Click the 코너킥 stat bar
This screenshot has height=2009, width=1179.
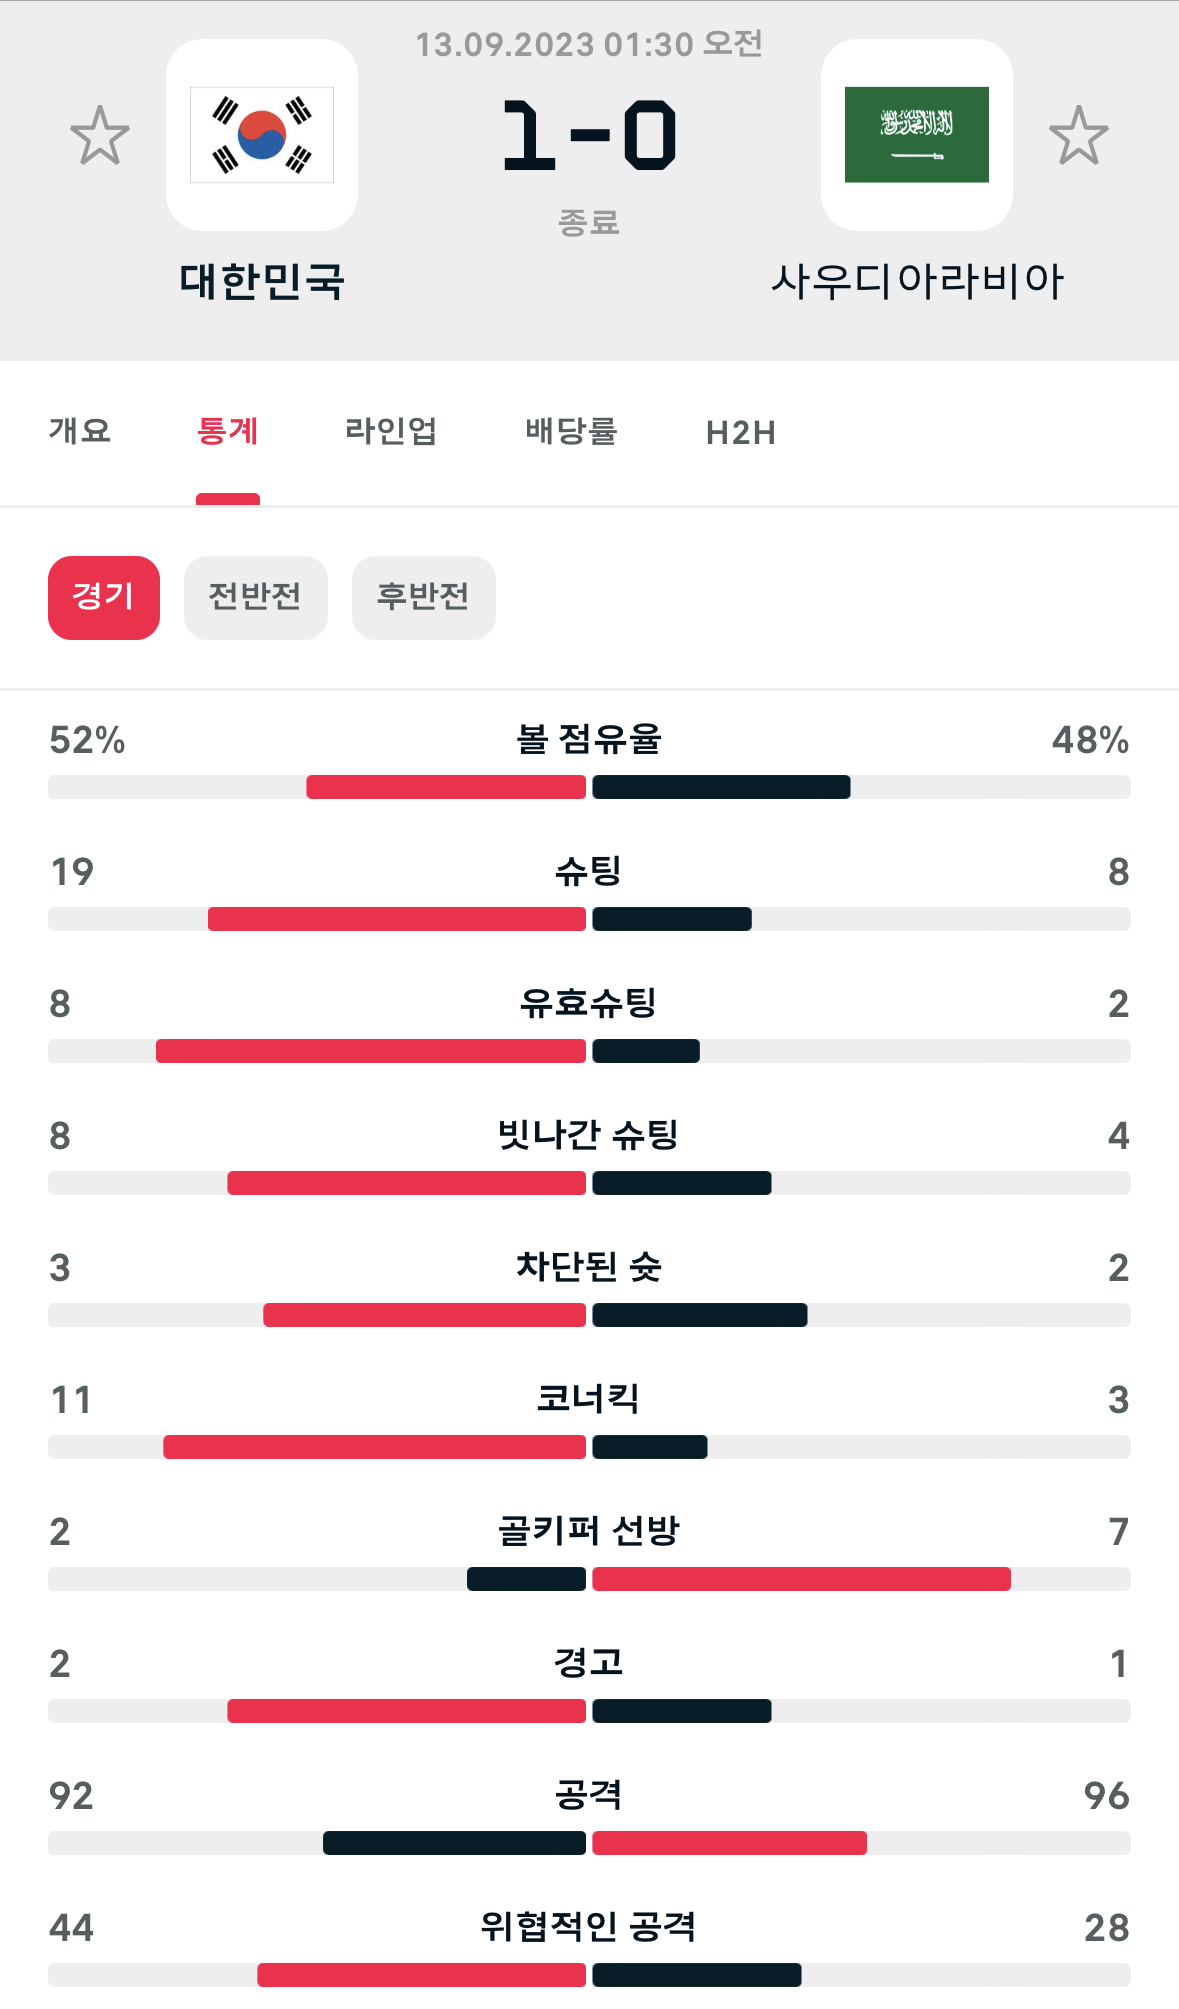pyautogui.click(x=589, y=1447)
